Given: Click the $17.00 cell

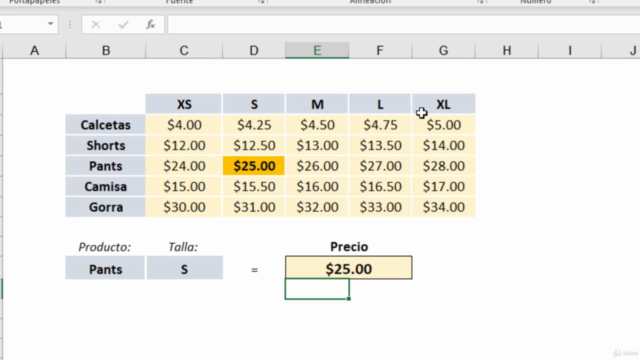Looking at the screenshot, I should pyautogui.click(x=444, y=187).
